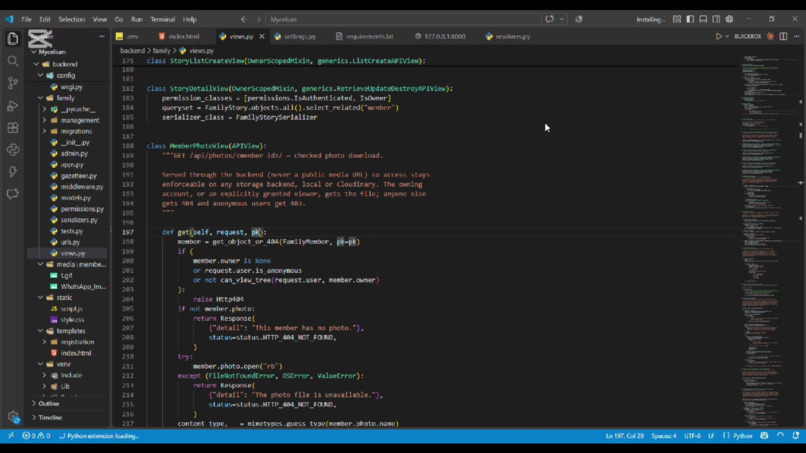Open models.py in the explorer
The width and height of the screenshot is (806, 453).
pos(76,198)
